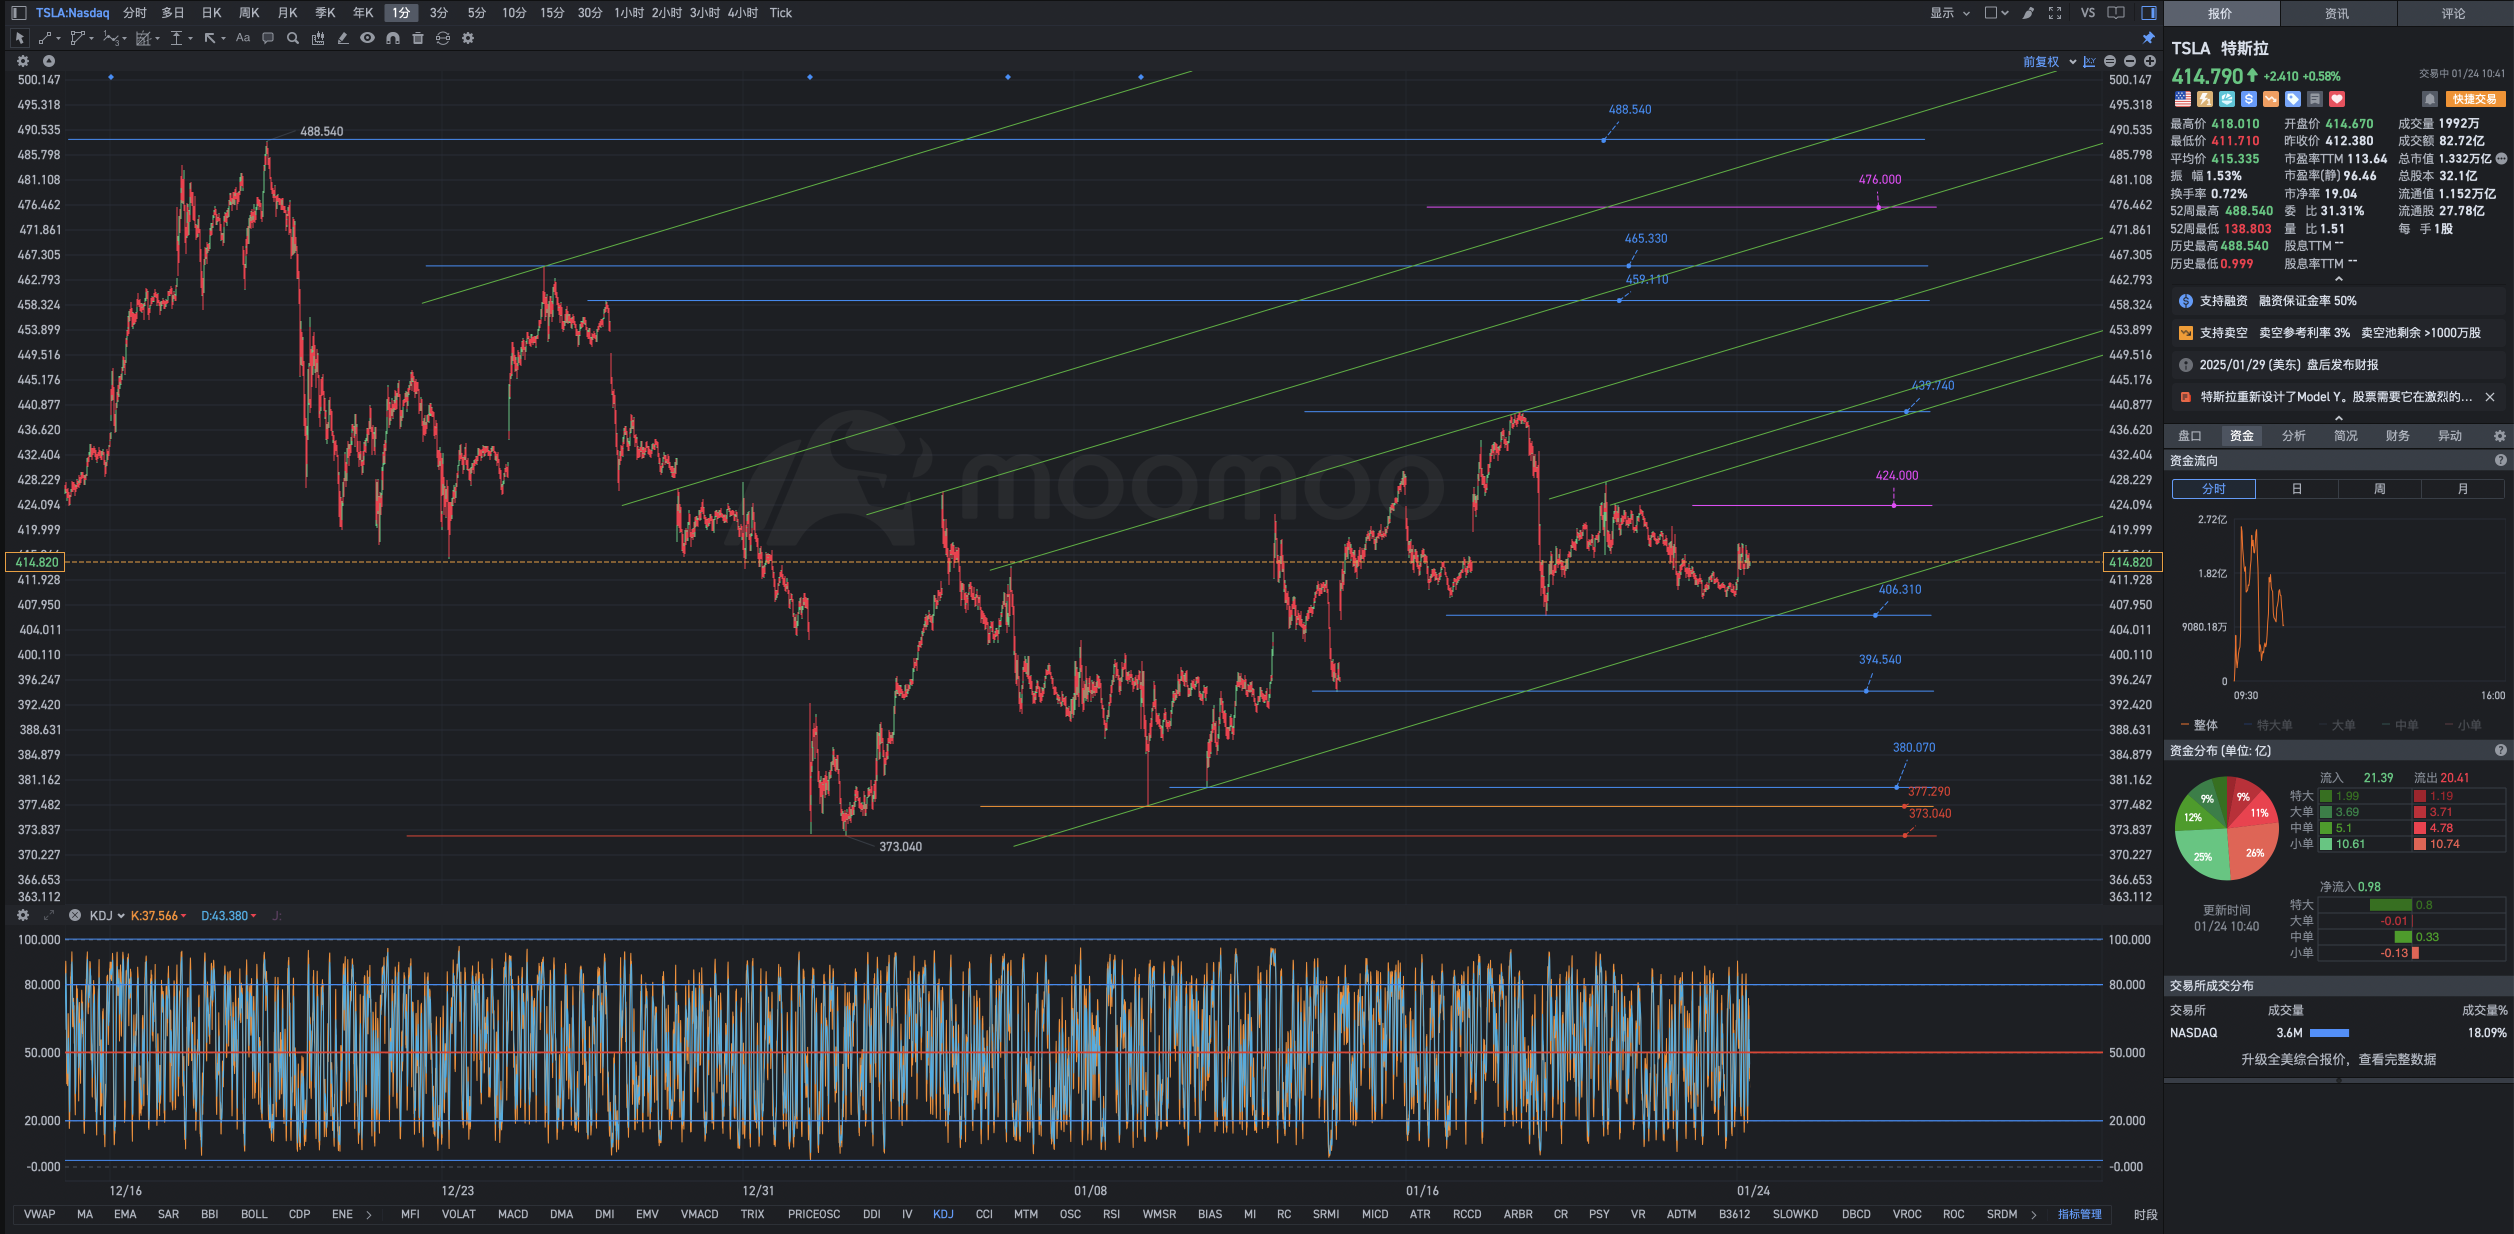
Task: Click the magnifier zoom tool
Action: (293, 38)
